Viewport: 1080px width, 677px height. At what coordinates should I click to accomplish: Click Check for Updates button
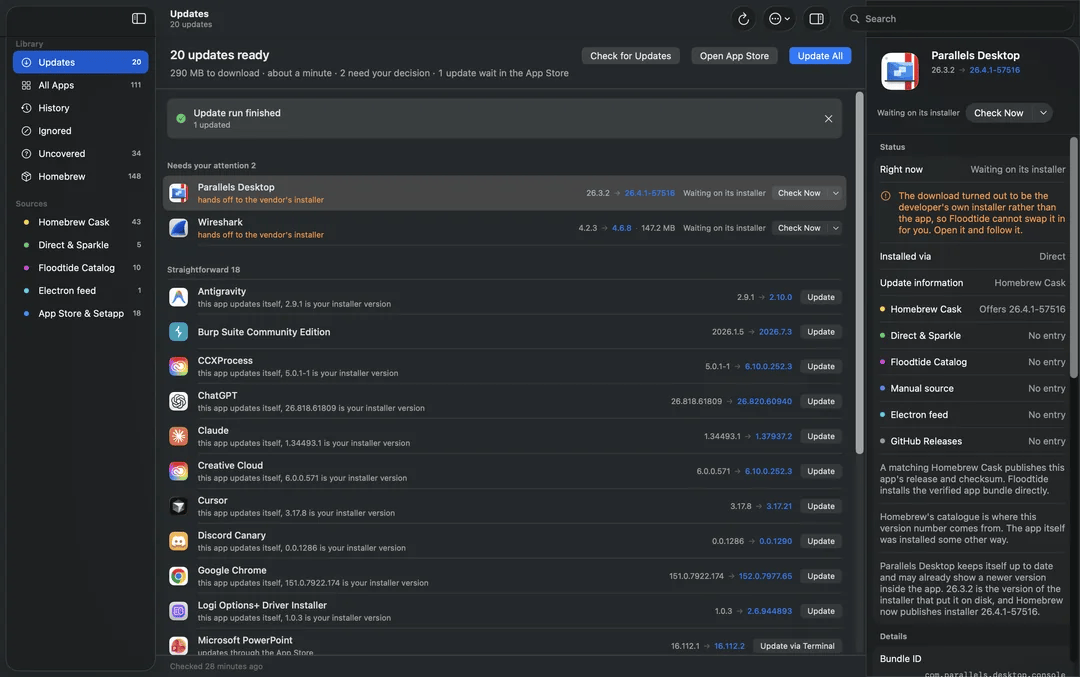[630, 56]
